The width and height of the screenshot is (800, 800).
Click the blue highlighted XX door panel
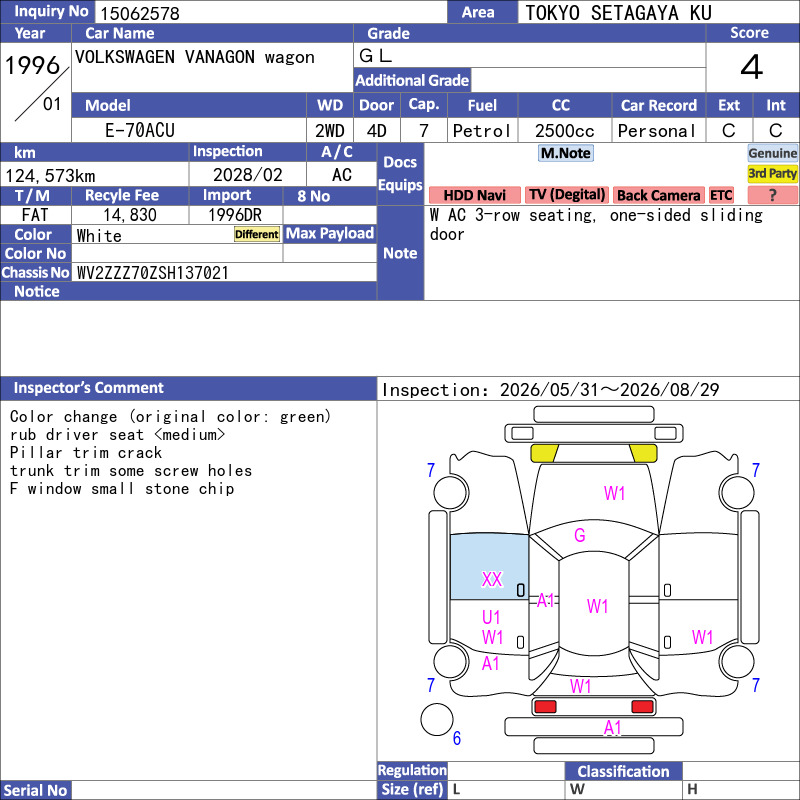click(x=489, y=567)
